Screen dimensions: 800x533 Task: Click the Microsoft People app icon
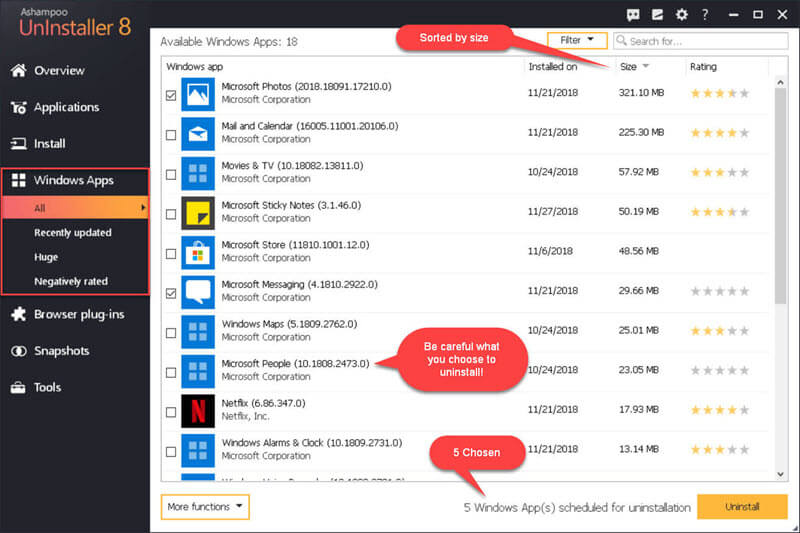coord(198,372)
